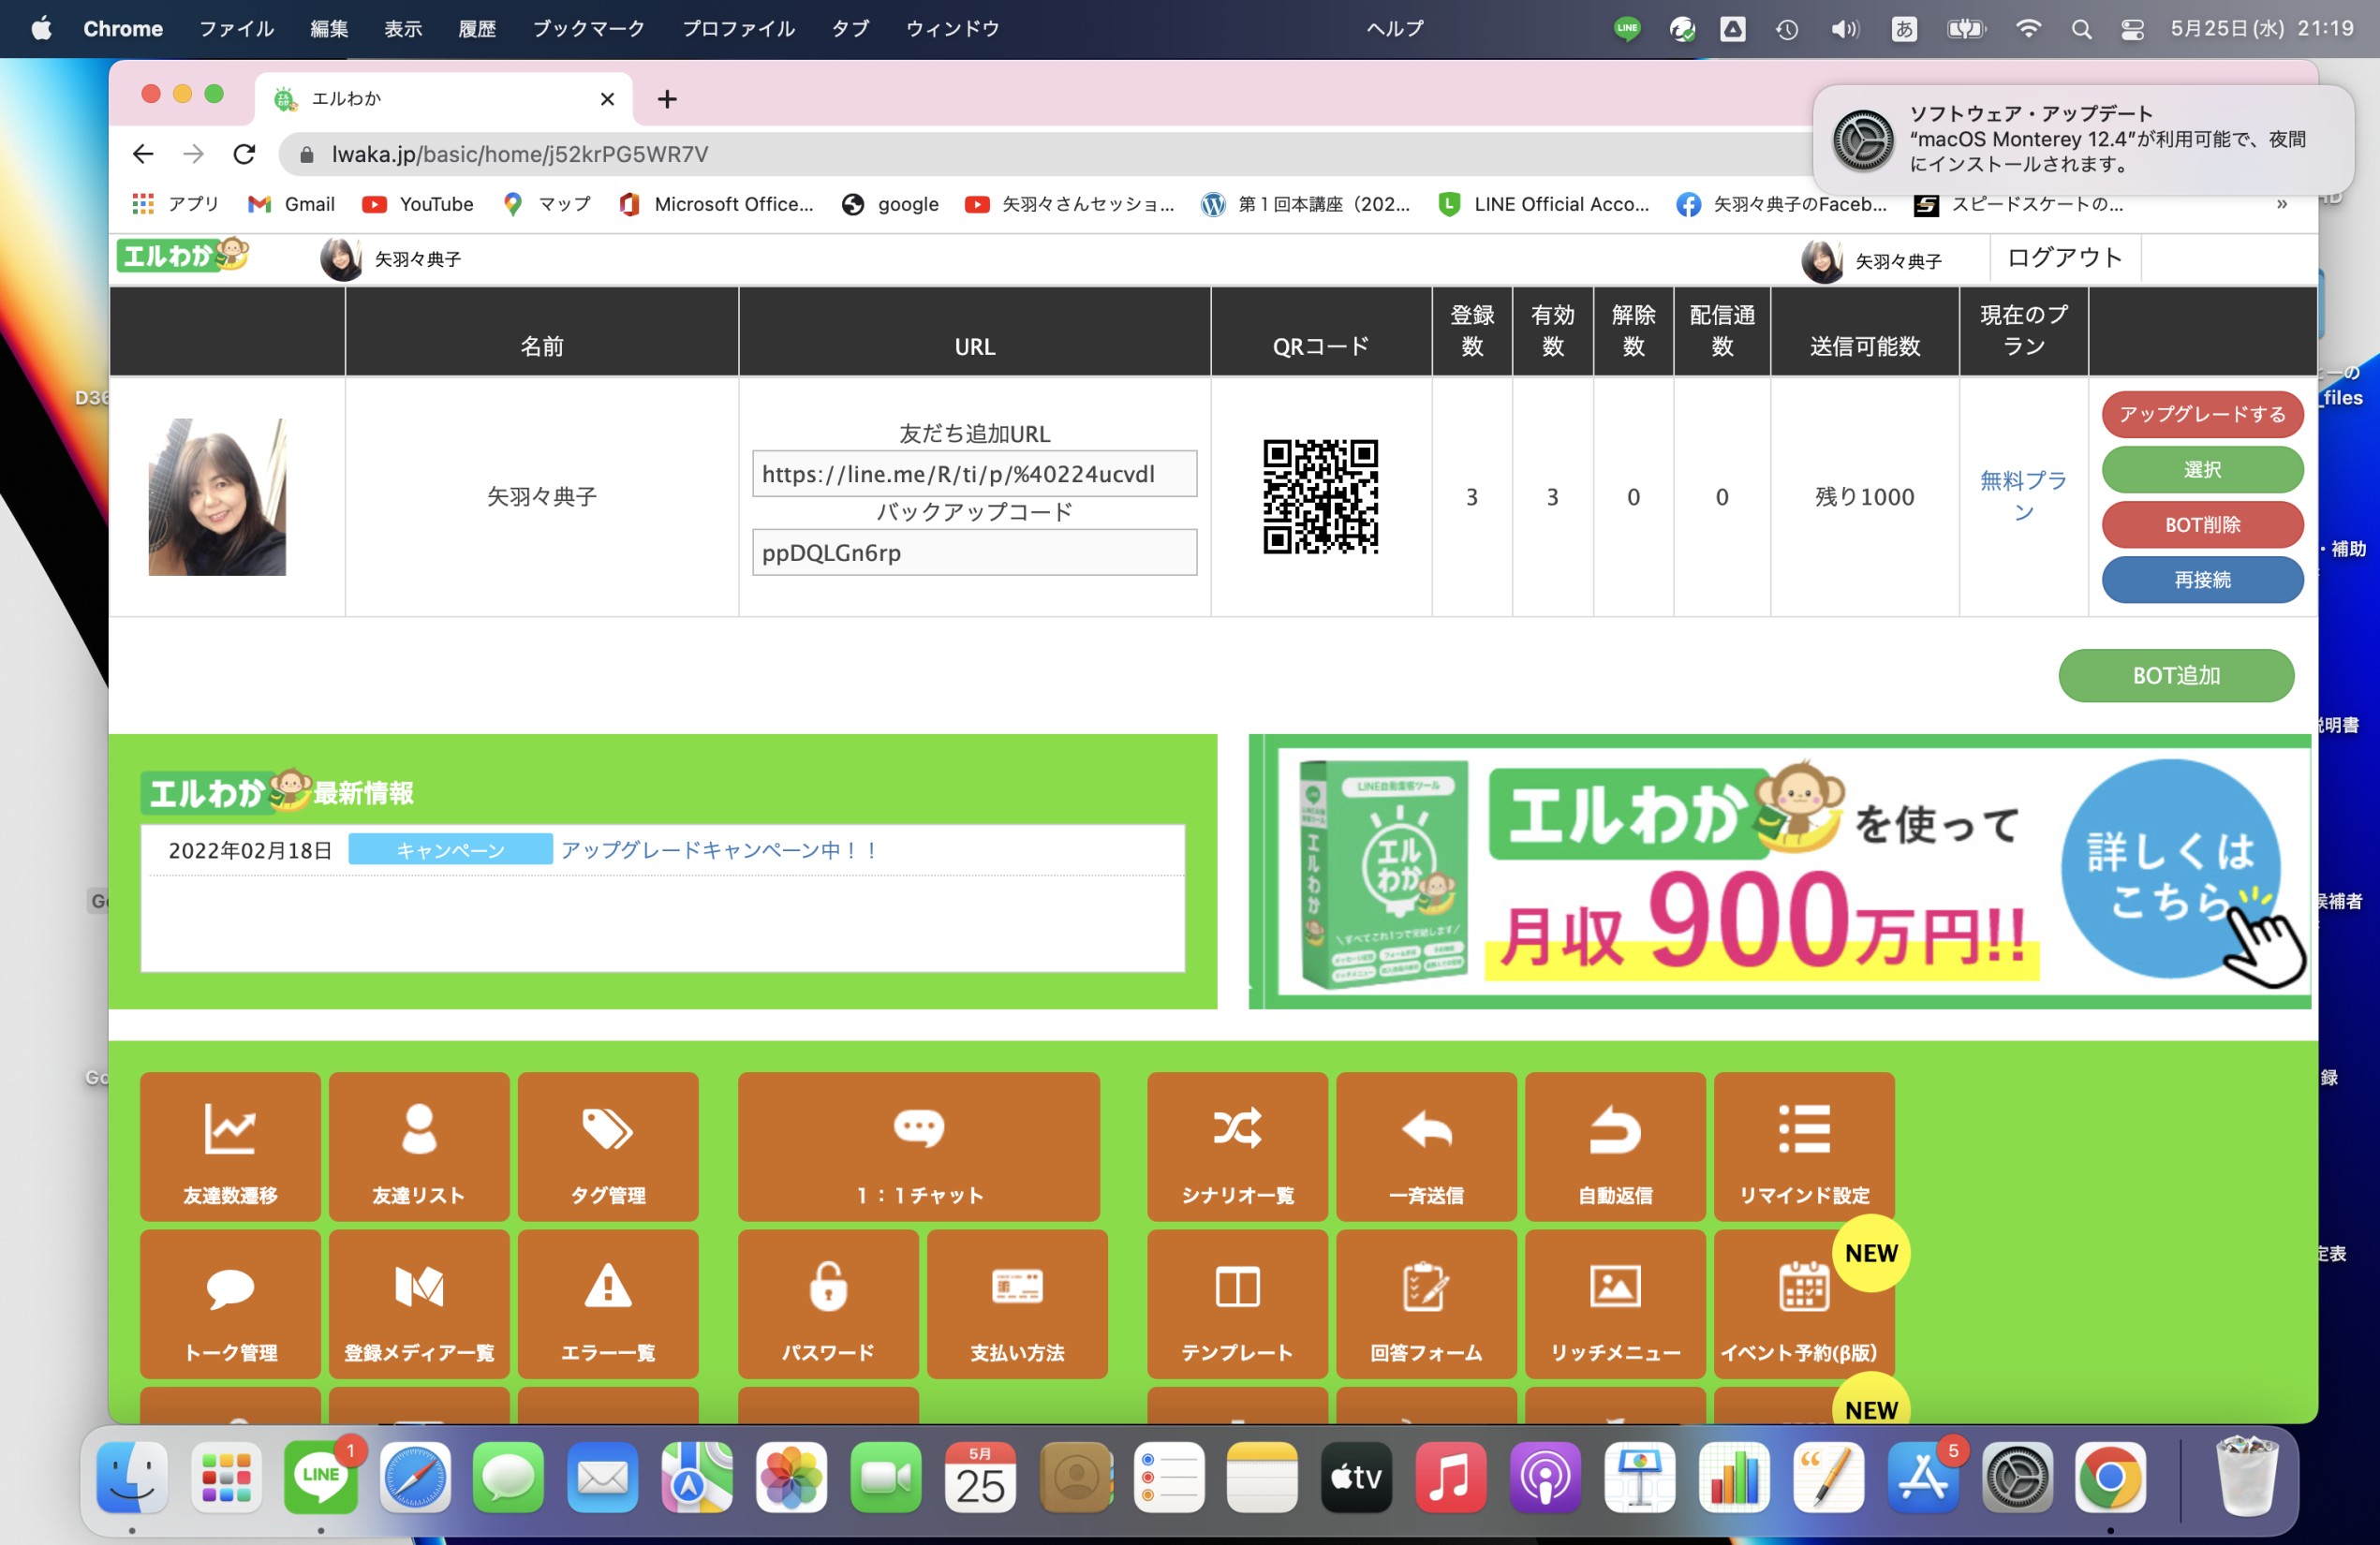2380x1545 pixels.
Task: Open Safari from the Dock
Action: pyautogui.click(x=415, y=1477)
